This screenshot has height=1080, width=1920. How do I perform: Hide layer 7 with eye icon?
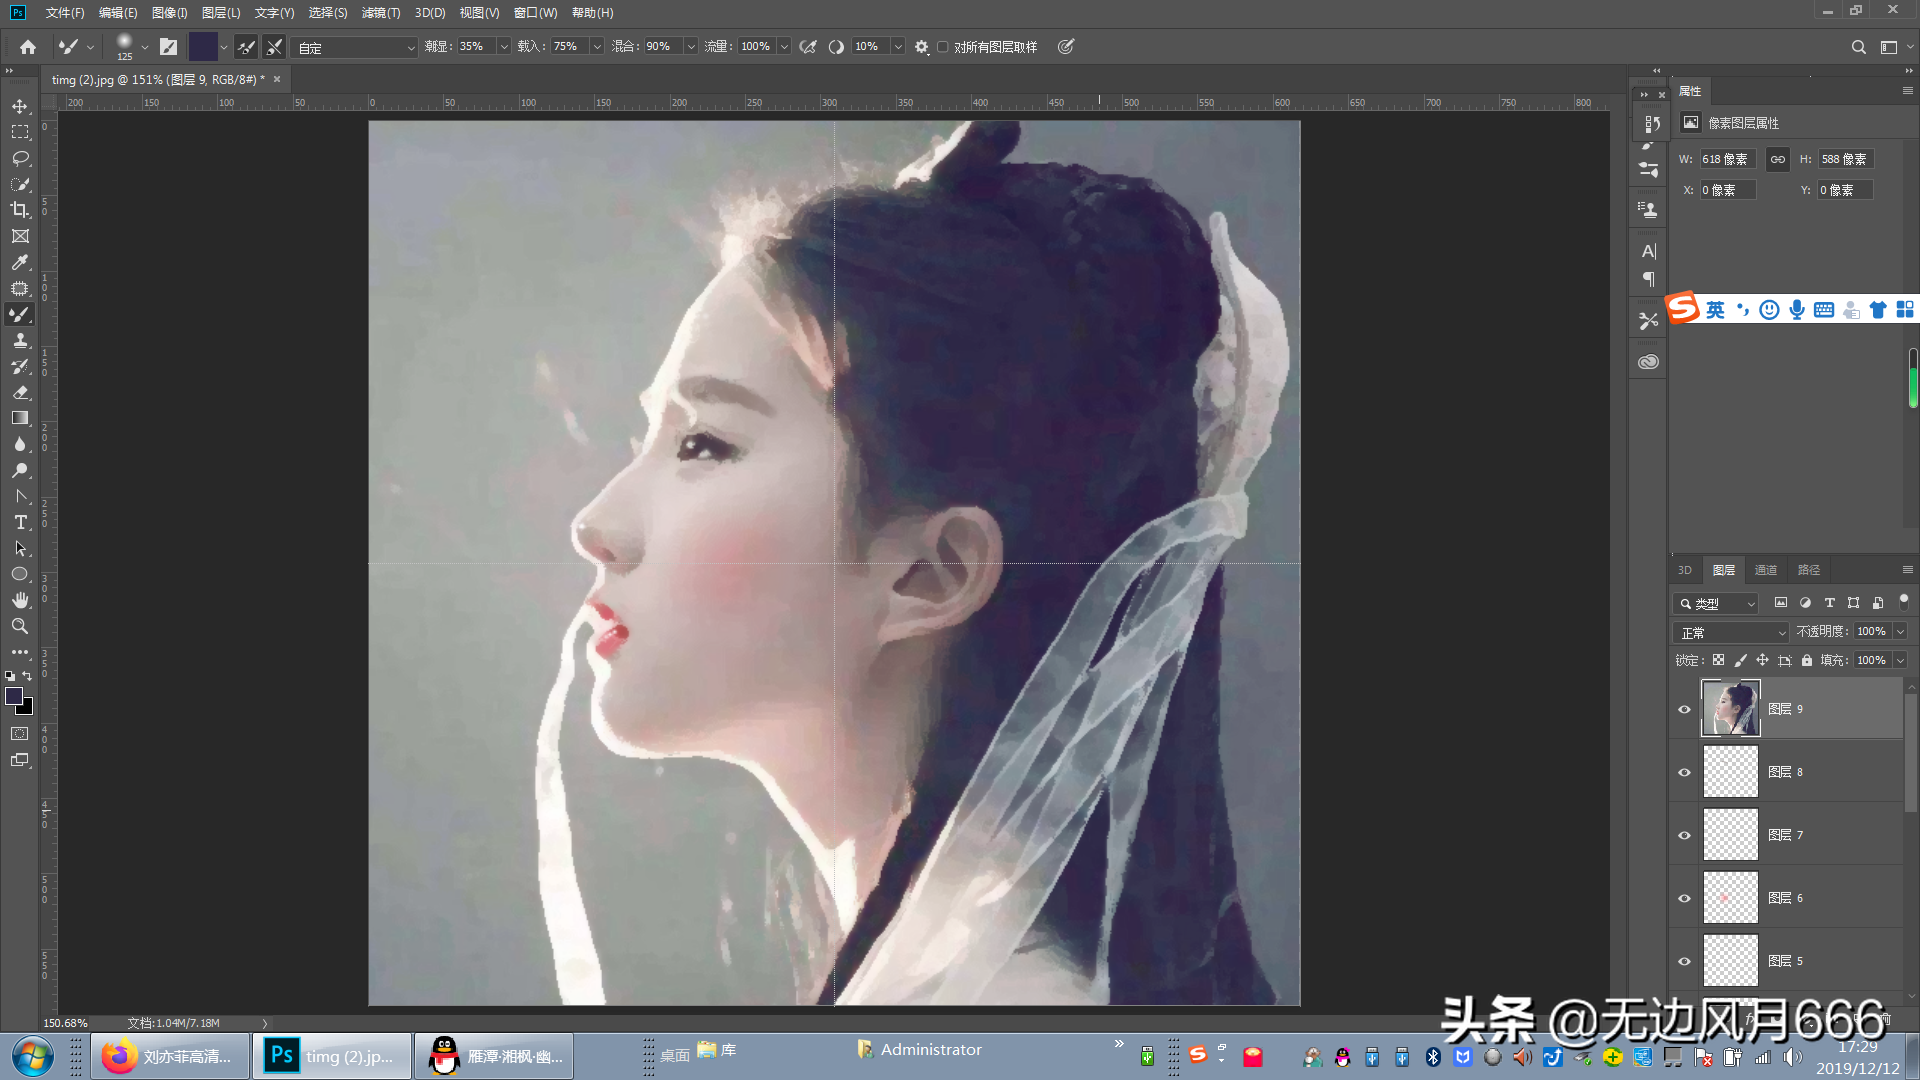tap(1684, 835)
